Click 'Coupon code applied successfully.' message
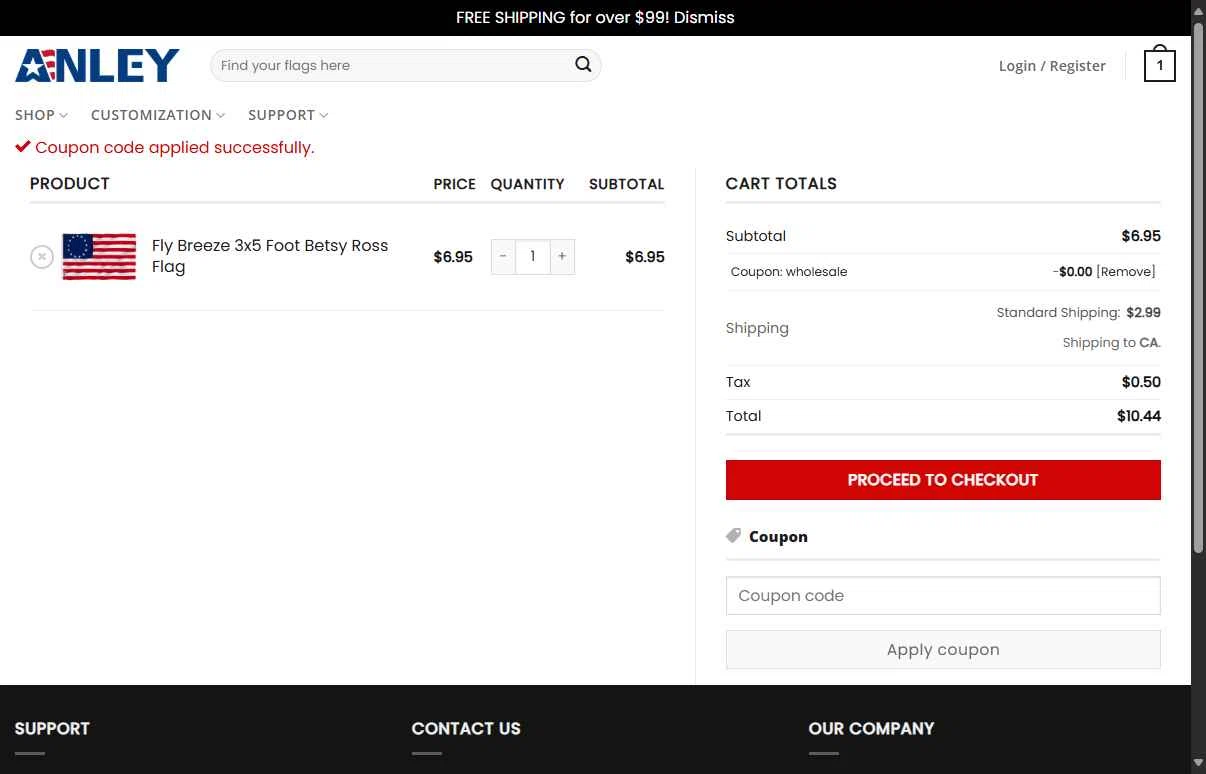 click(x=174, y=148)
